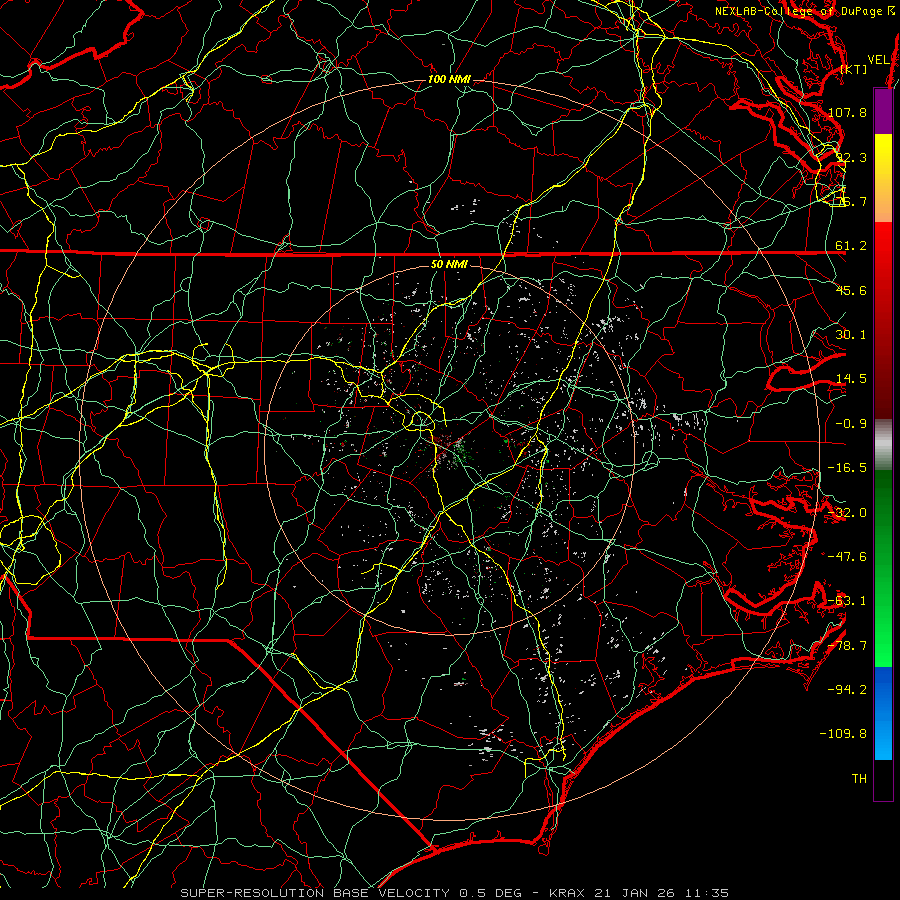
Task: Pick the blue segment of the color bar
Action: coord(883,713)
